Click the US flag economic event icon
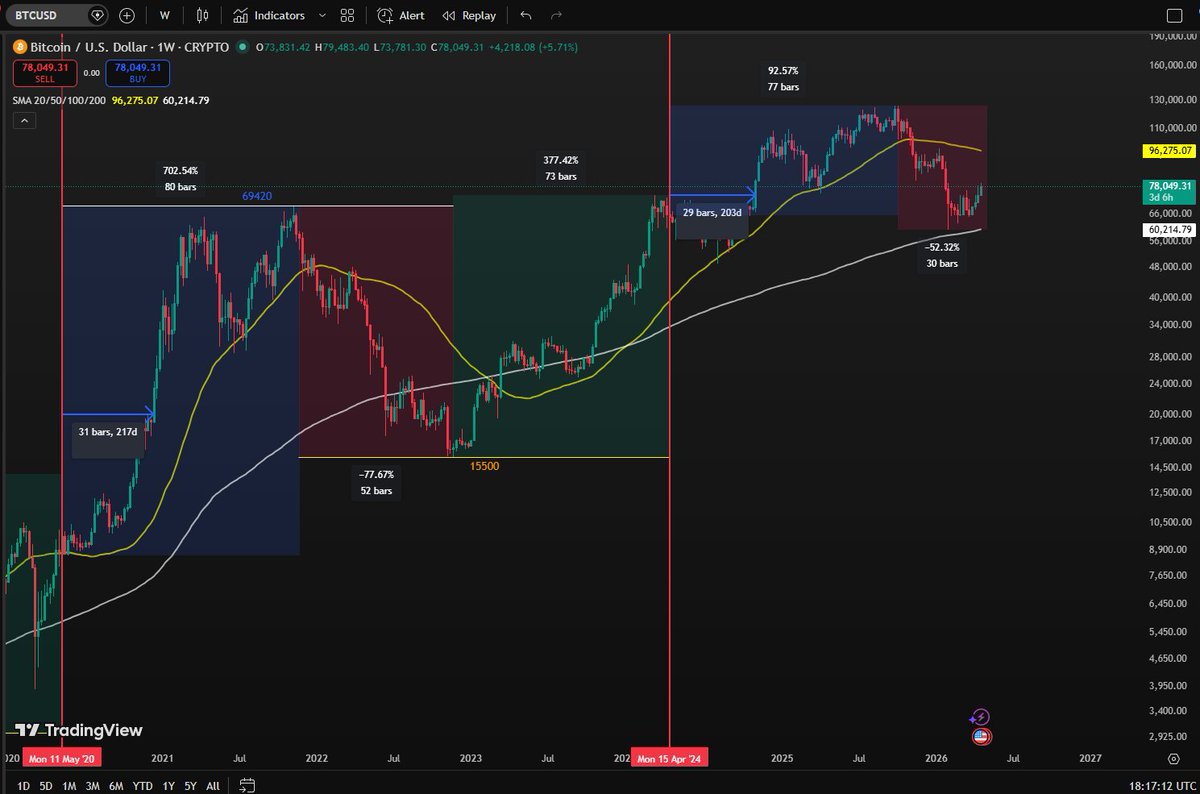Screen dimensions: 1200x794 click(x=981, y=737)
